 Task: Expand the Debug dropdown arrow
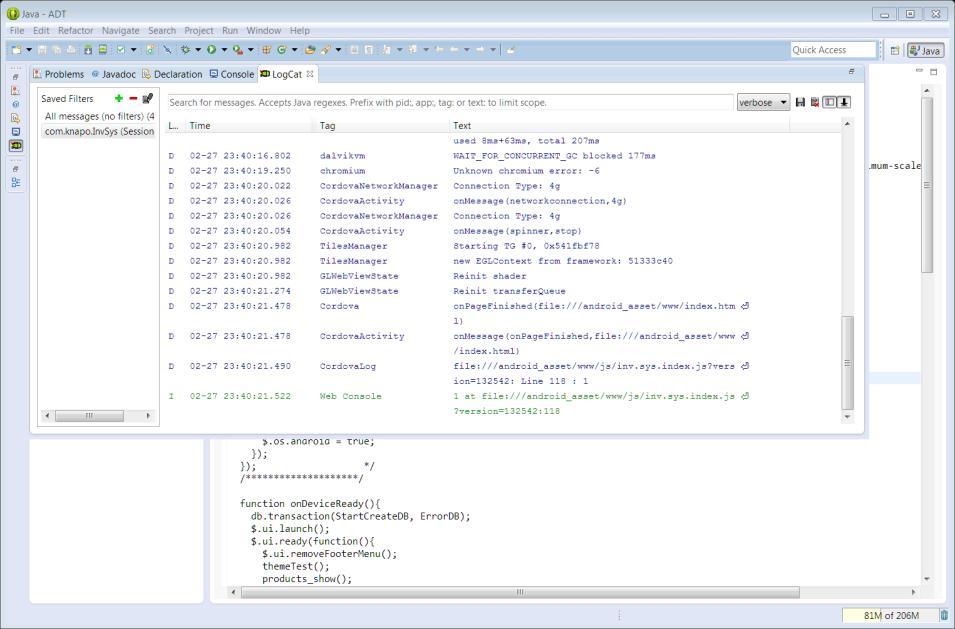[x=198, y=50]
